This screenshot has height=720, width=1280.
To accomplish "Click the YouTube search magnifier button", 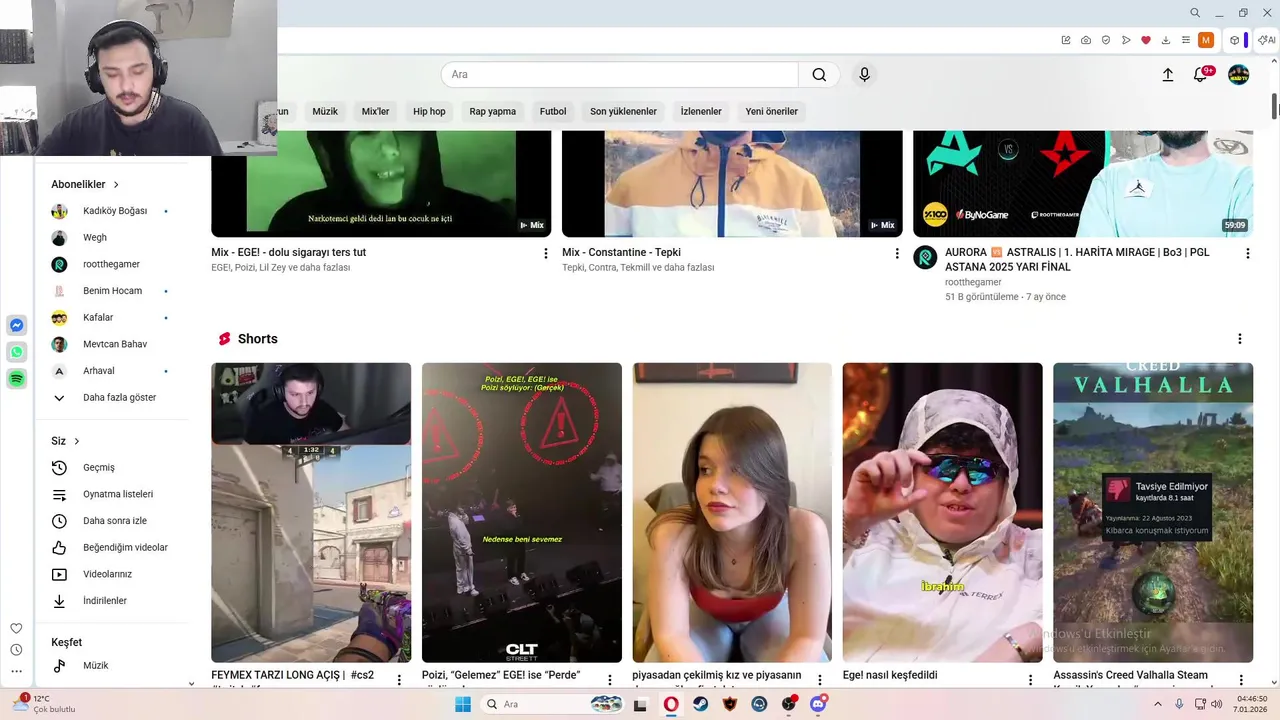I will pos(819,74).
